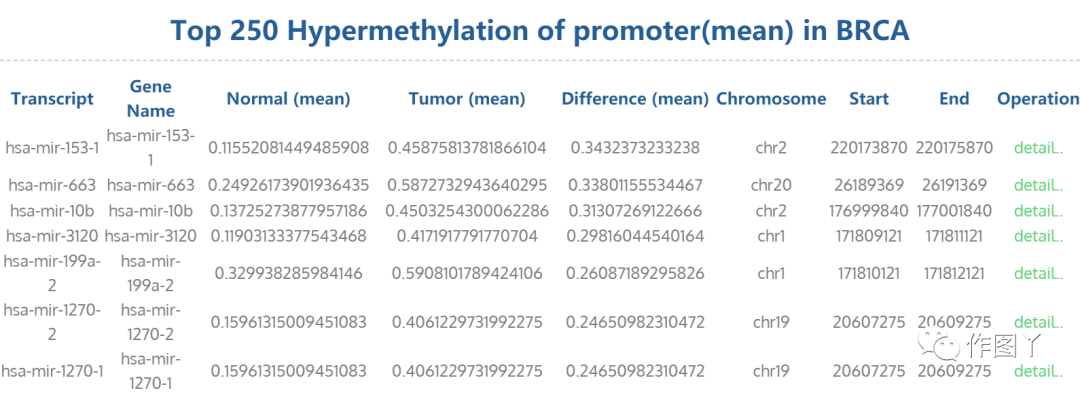The image size is (1080, 393).
Task: Click the Difference (mean) column header
Action: [x=635, y=98]
